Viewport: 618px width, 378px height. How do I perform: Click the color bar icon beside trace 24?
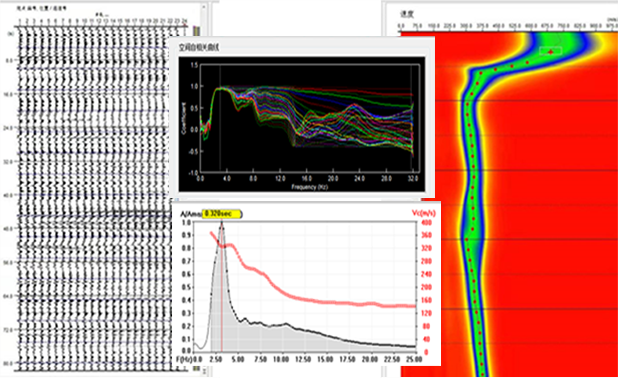point(196,30)
